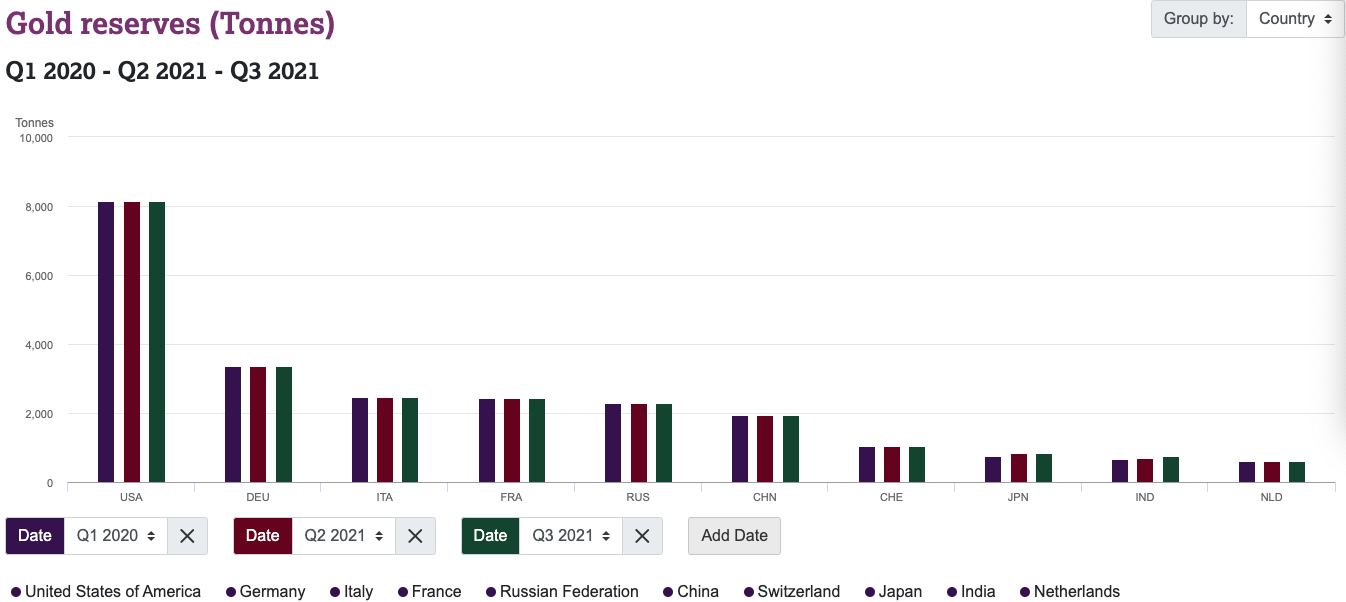Click the USA Q1 2020 purple bar
The height and width of the screenshot is (602, 1346).
[106, 342]
